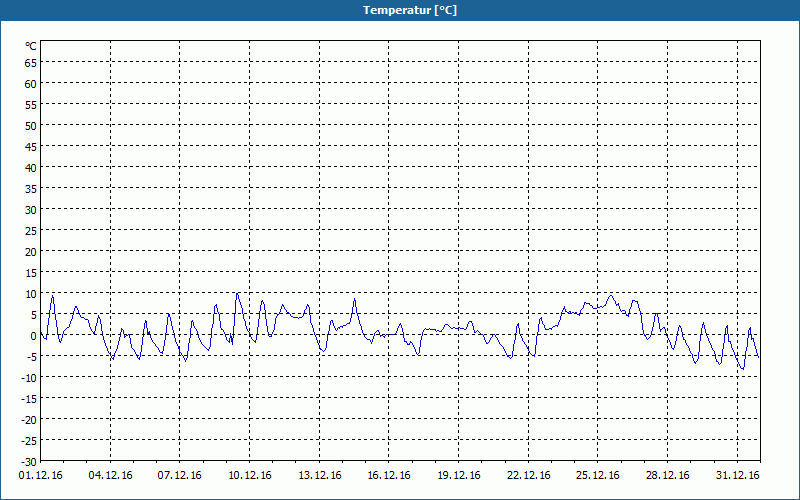This screenshot has width=800, height=500.
Task: Click the -30 value on the temperature axis
Action: click(29, 462)
